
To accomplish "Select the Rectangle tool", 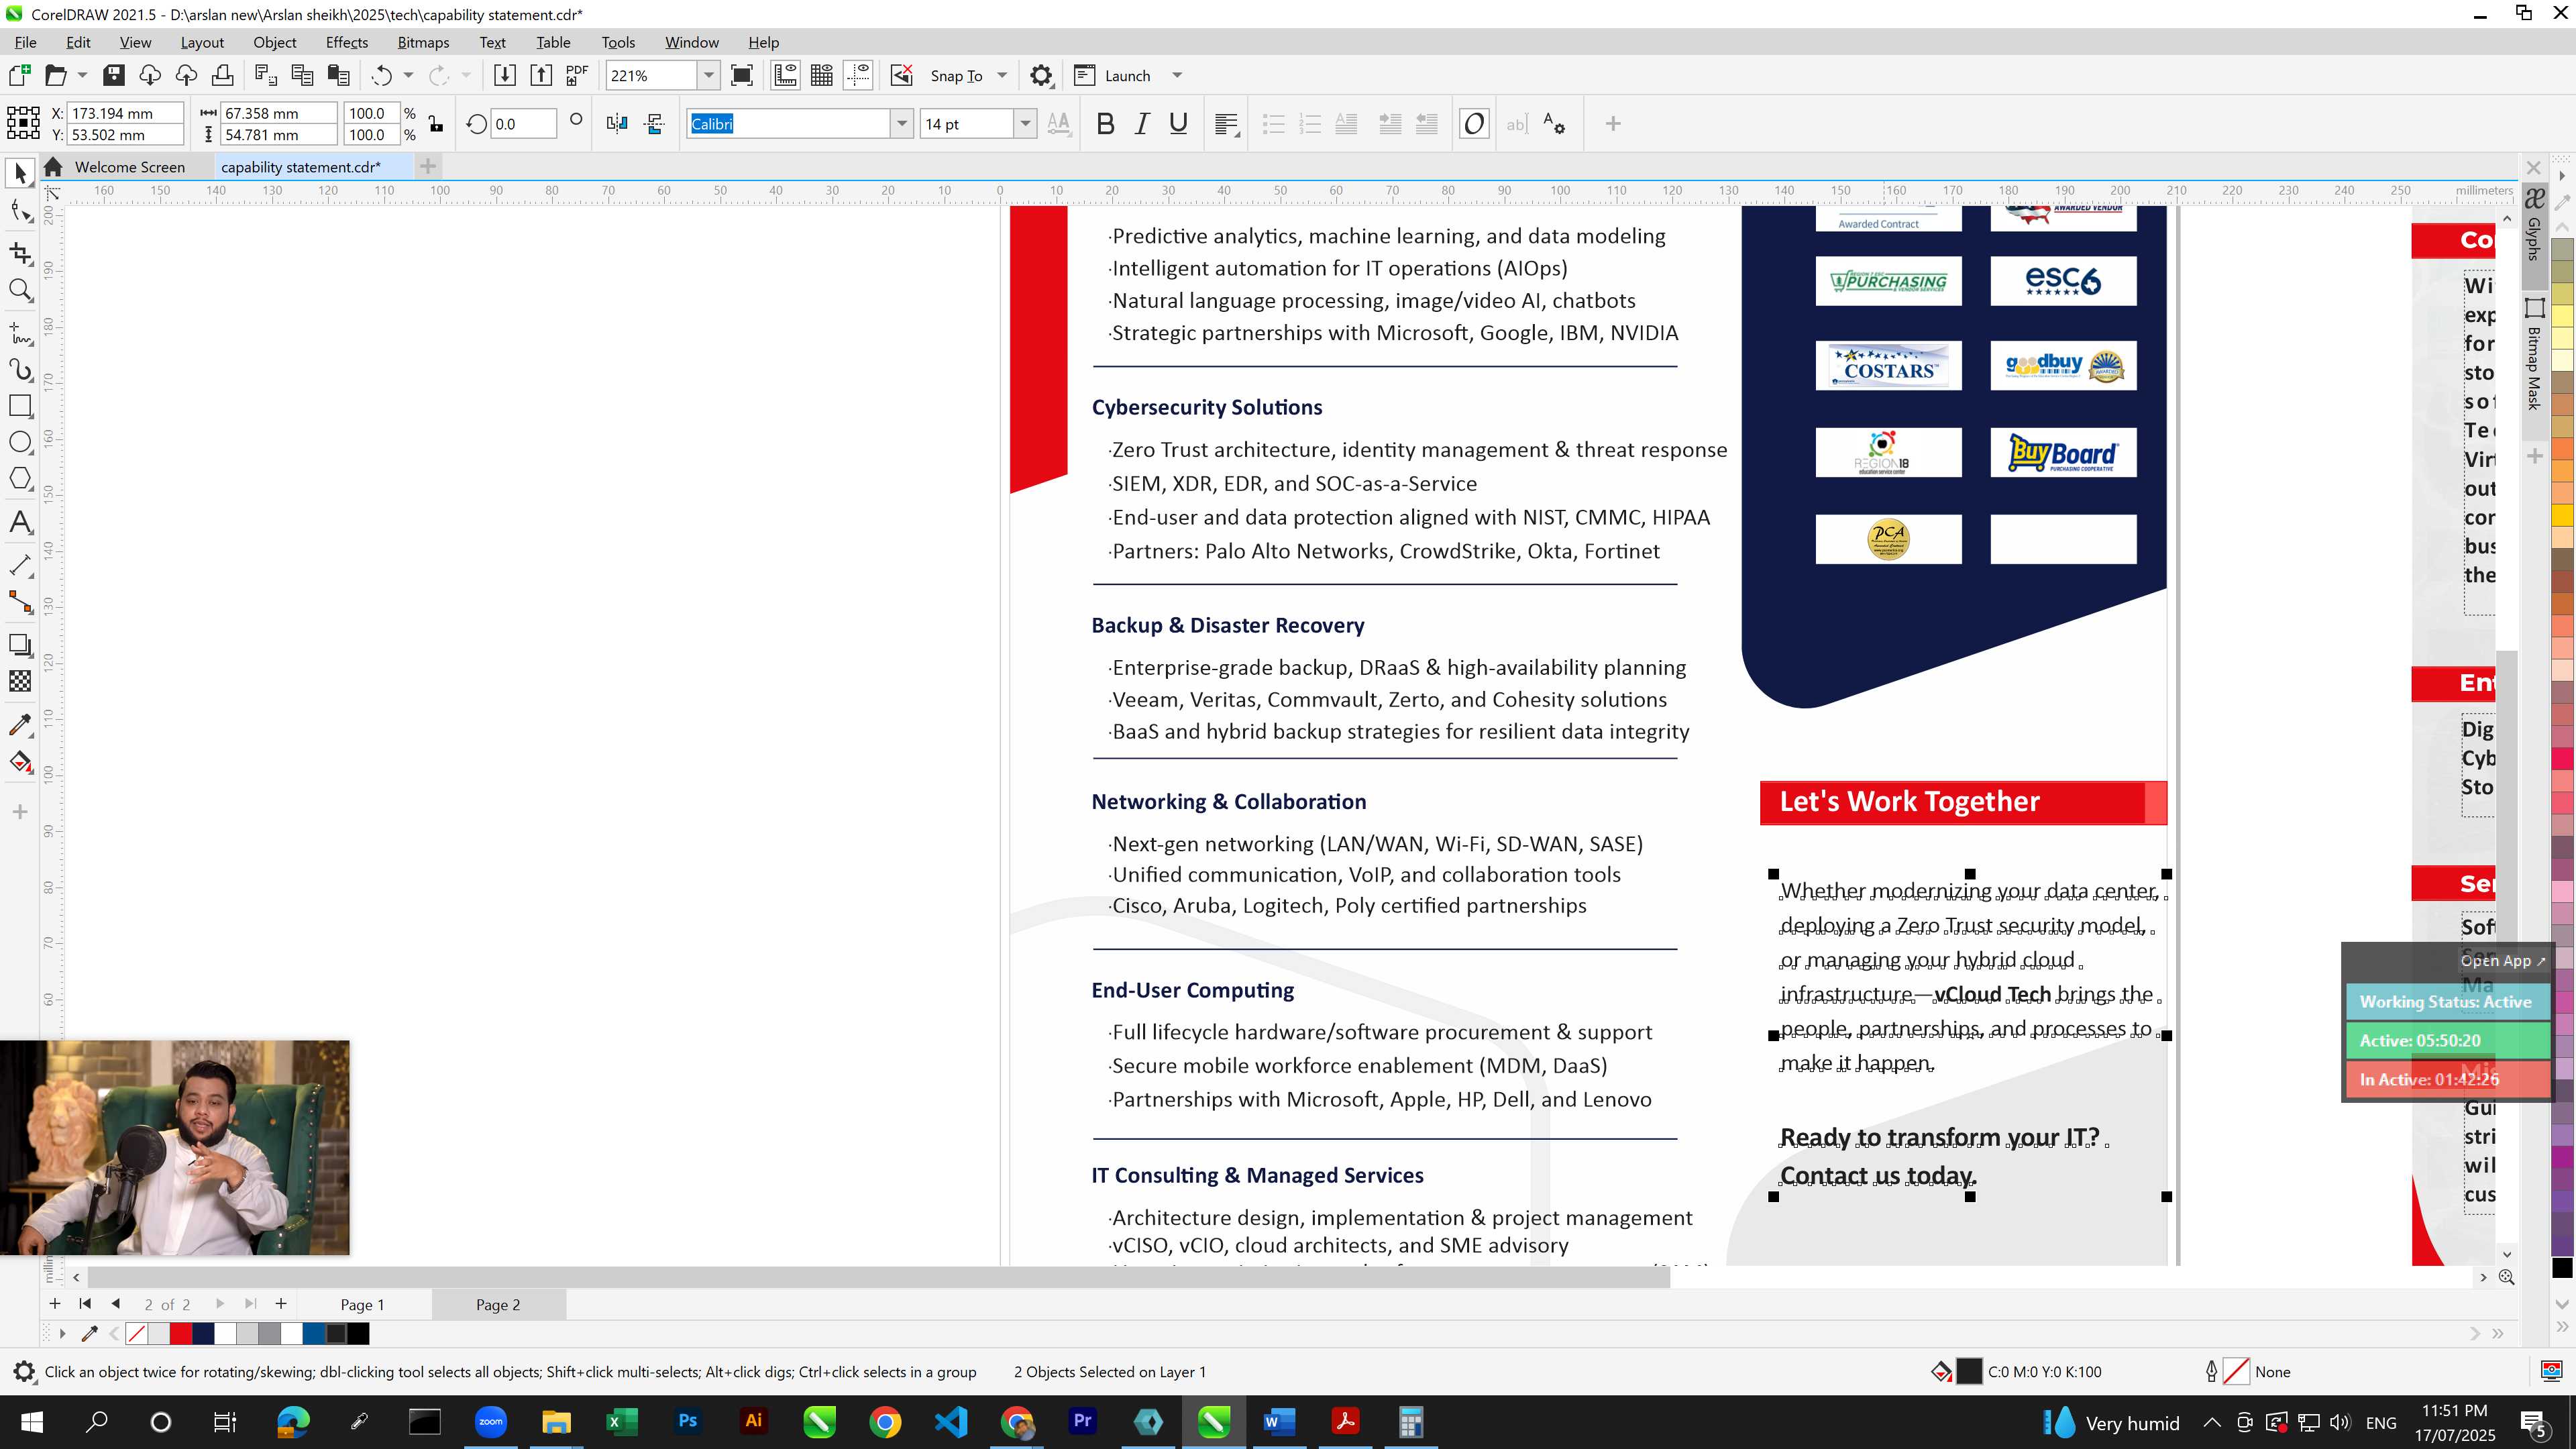I will point(20,406).
